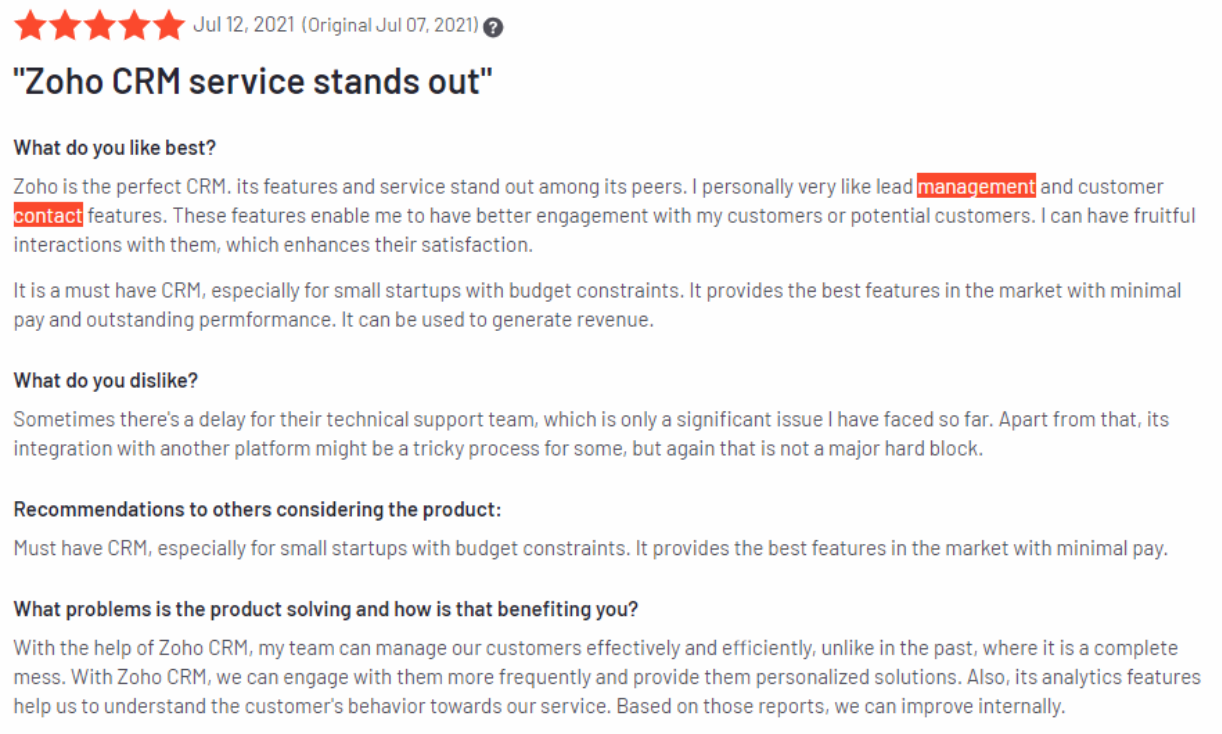Click the "What do you like best?" heading
Image resolution: width=1222 pixels, height=734 pixels.
115,147
